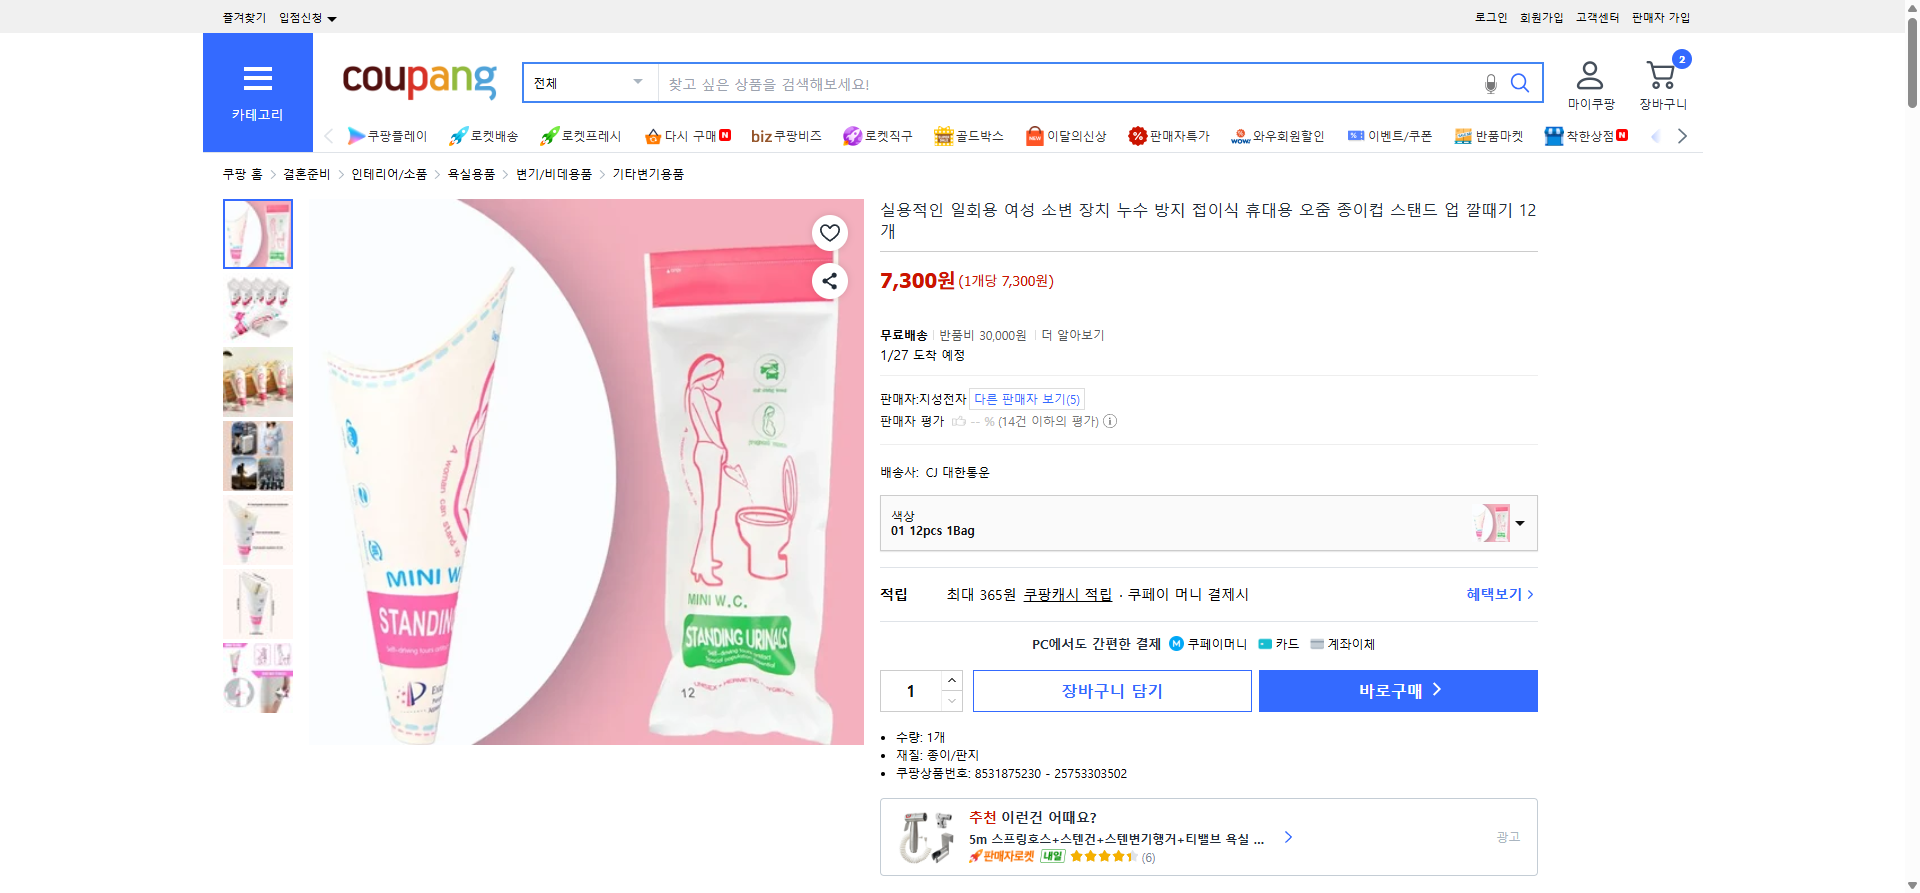Click the seller rating info icon
The height and width of the screenshot is (893, 1920).
click(1109, 421)
